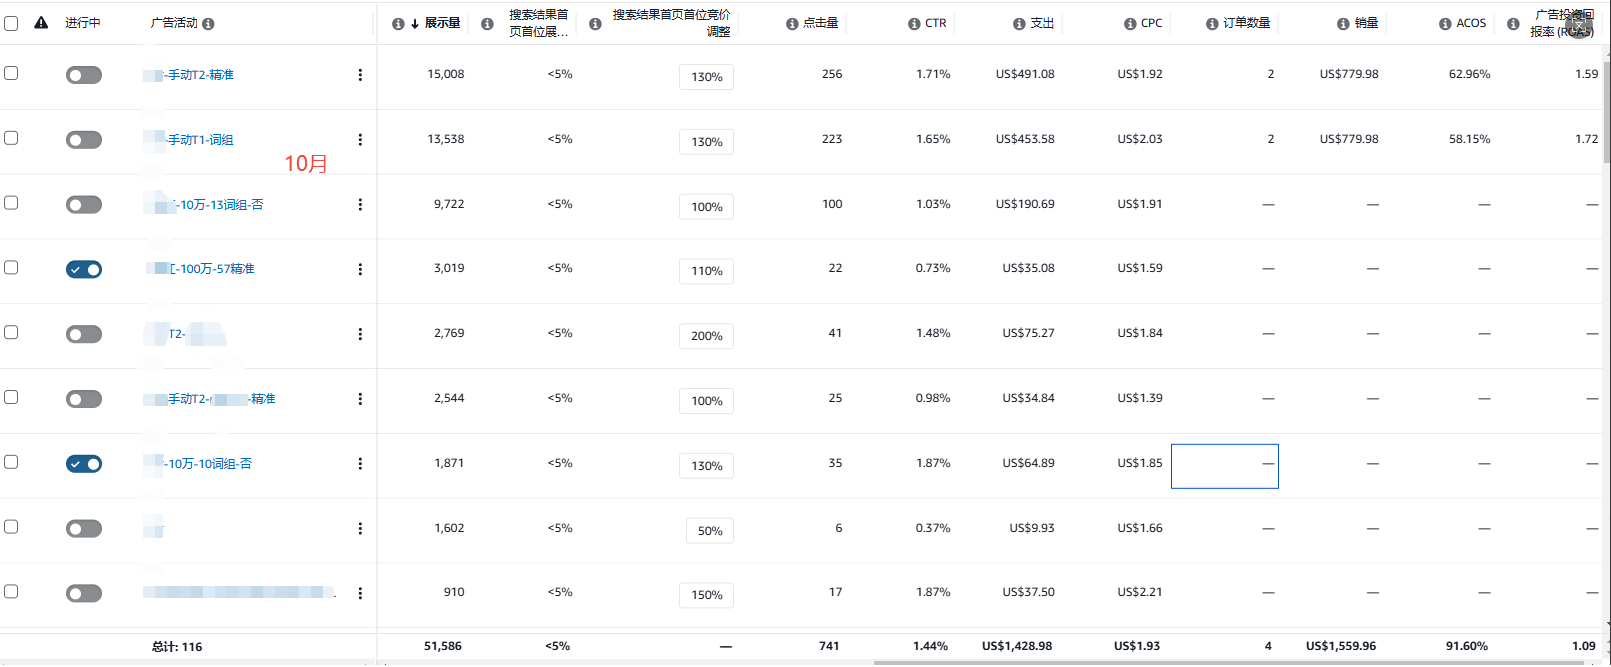Viewport: 1611px width, 667px height.
Task: Disable the toggle for 10万-10词组-否 campaign
Action: (x=84, y=464)
